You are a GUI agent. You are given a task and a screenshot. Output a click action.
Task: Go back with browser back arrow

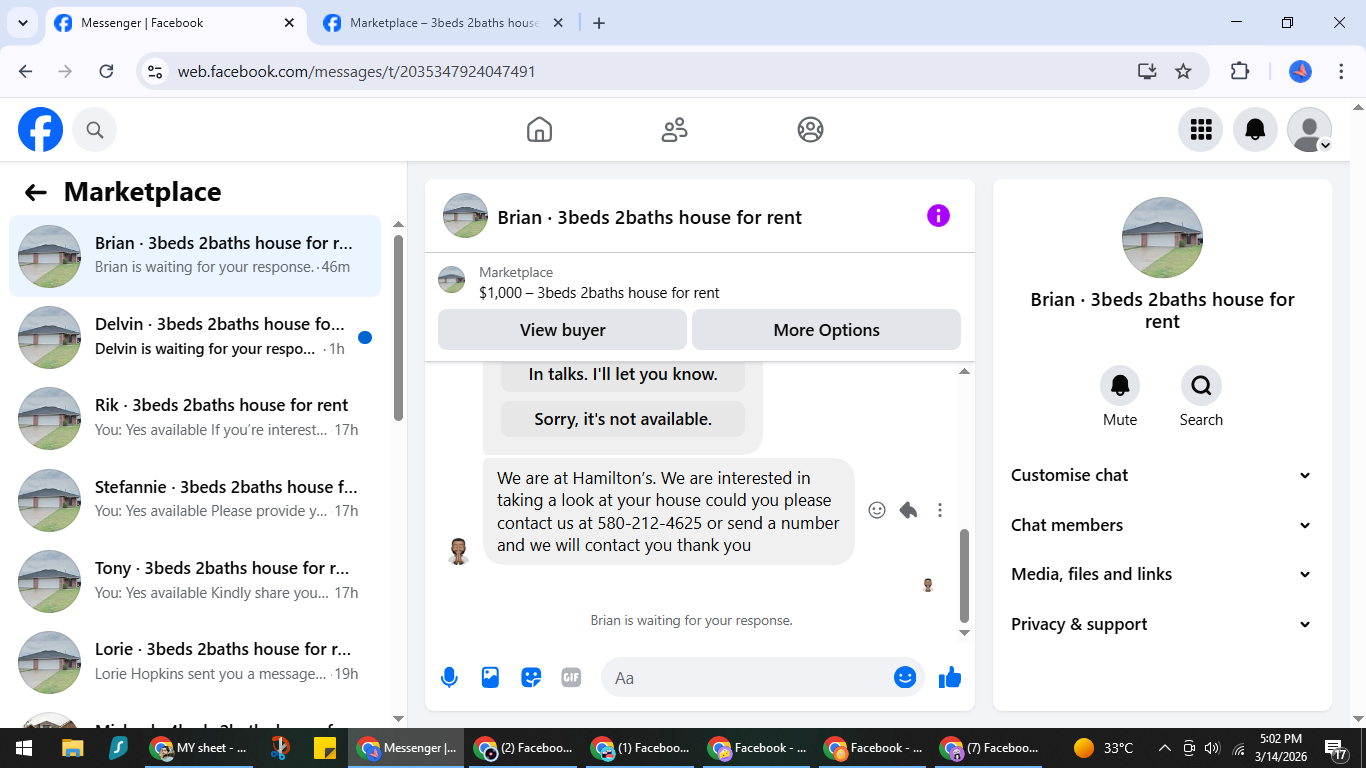click(26, 71)
